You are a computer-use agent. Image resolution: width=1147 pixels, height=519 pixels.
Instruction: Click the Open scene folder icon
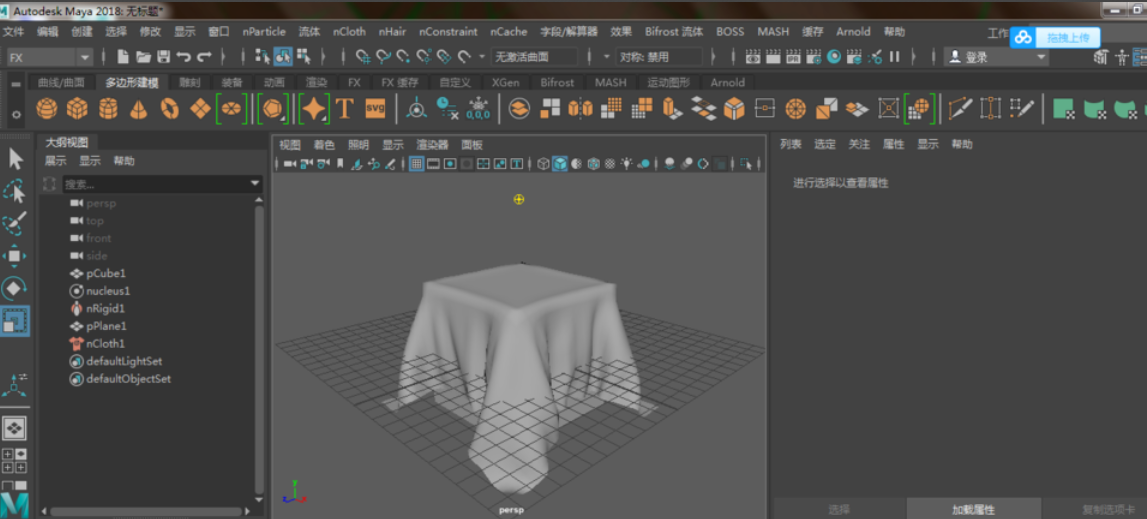(x=143, y=56)
